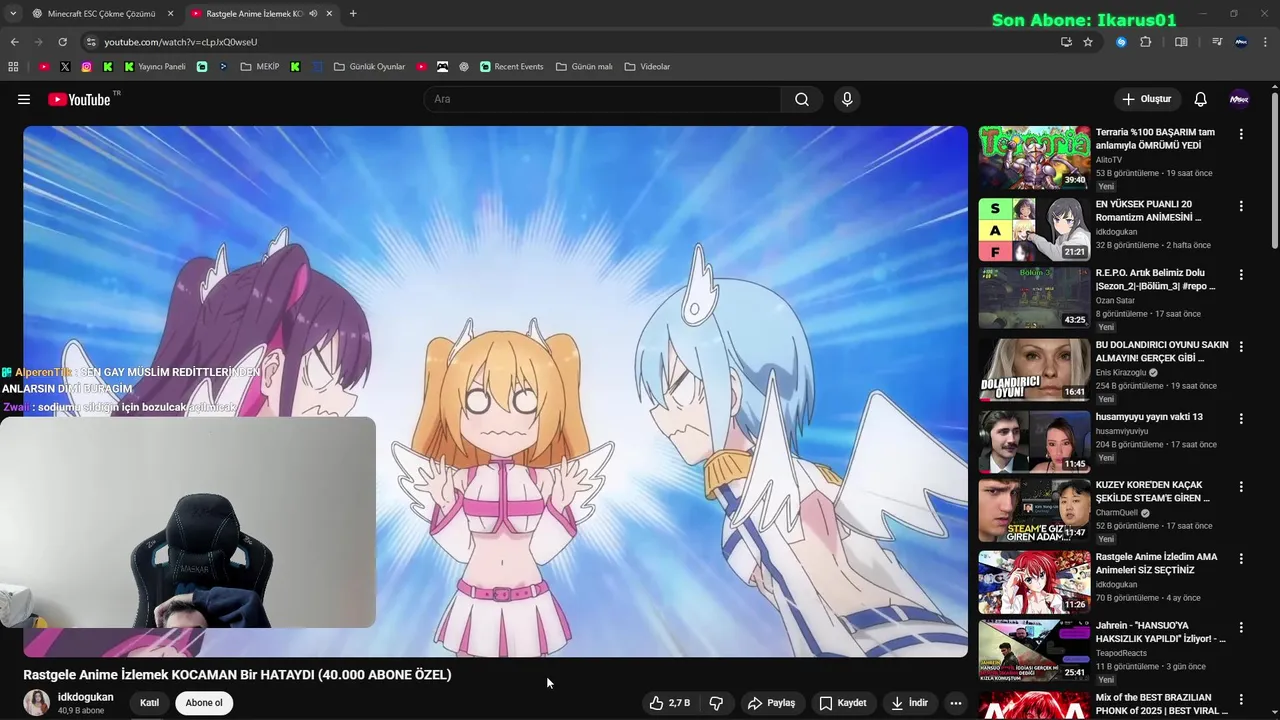This screenshot has height=720, width=1280.
Task: Open Jahrein HANSUO'YA HAKSIZLIK video
Action: point(1161,632)
